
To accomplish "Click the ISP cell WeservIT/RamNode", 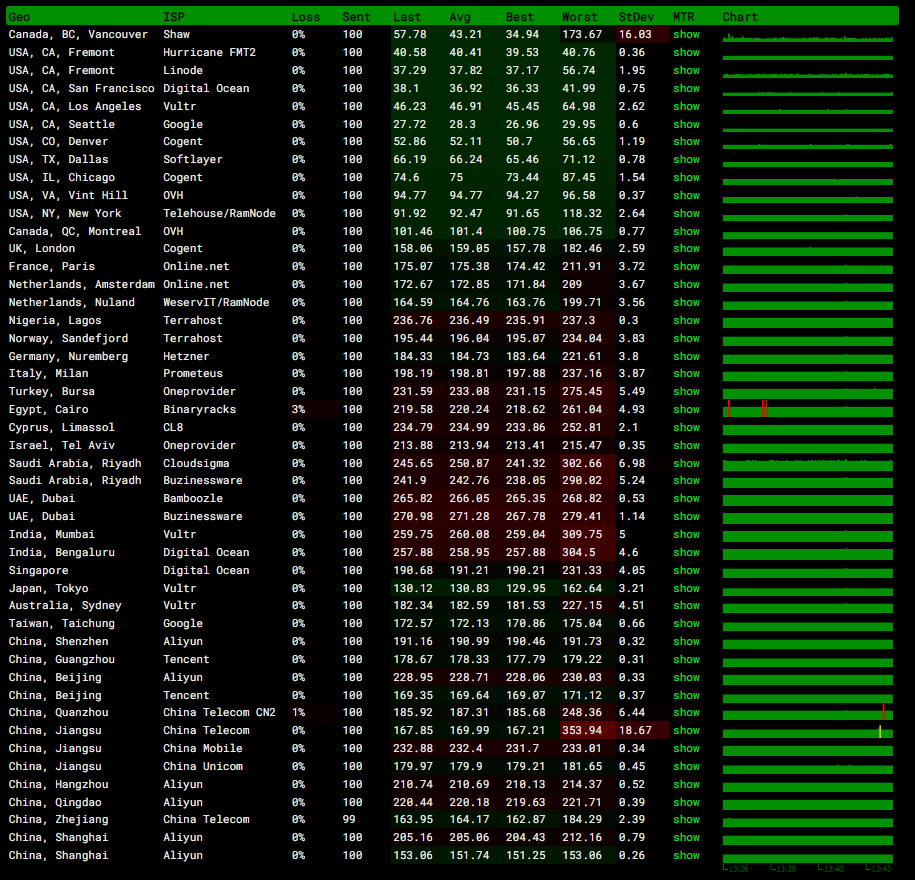I will coord(216,303).
